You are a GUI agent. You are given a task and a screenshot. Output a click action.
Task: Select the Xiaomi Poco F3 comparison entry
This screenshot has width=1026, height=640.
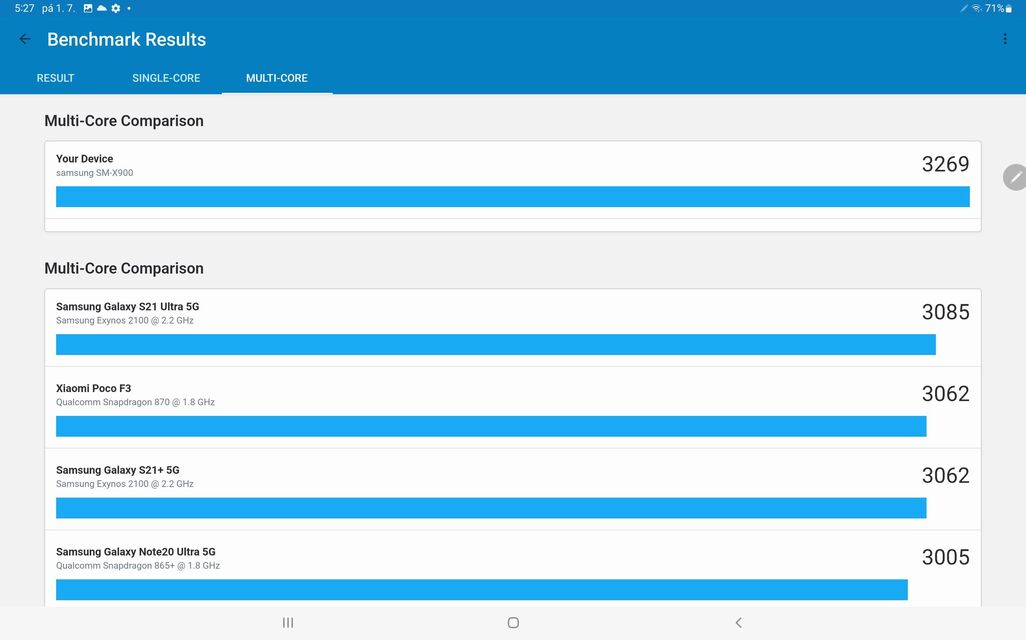[512, 407]
